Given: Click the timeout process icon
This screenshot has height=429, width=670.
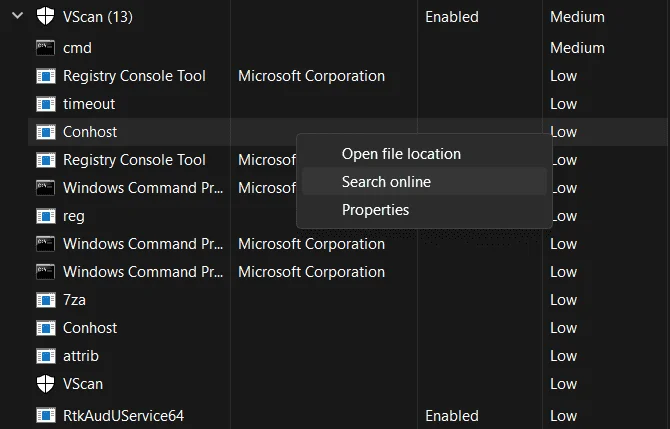Looking at the screenshot, I should (45, 104).
